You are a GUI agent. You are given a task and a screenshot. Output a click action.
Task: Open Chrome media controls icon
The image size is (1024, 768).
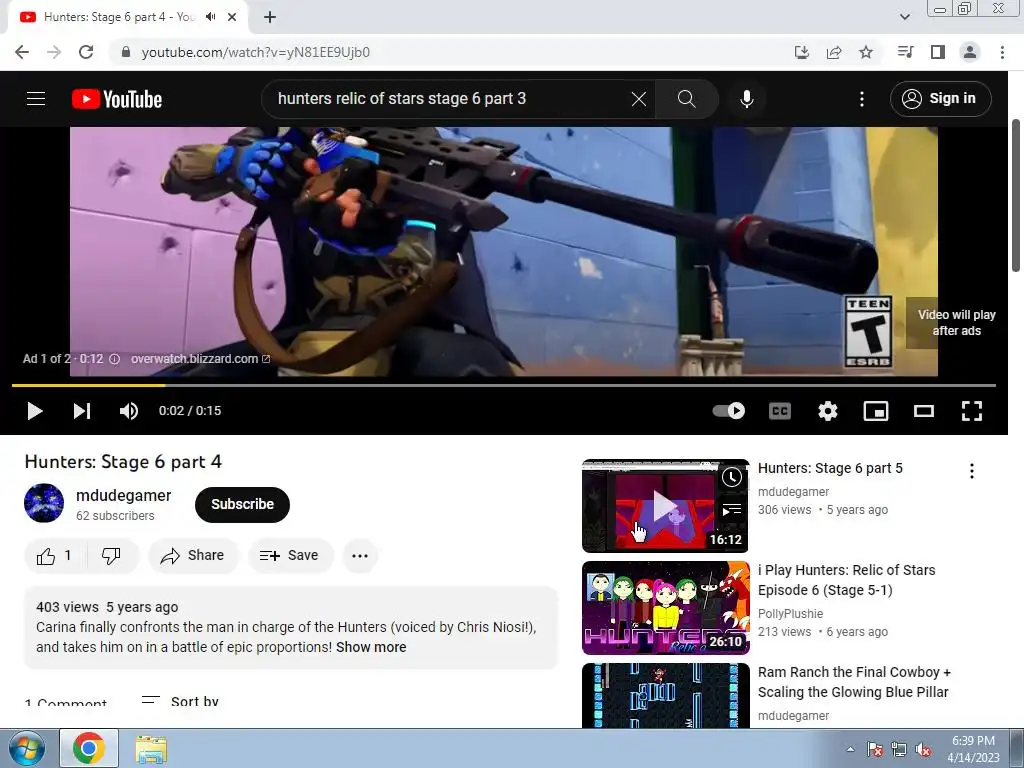[905, 52]
